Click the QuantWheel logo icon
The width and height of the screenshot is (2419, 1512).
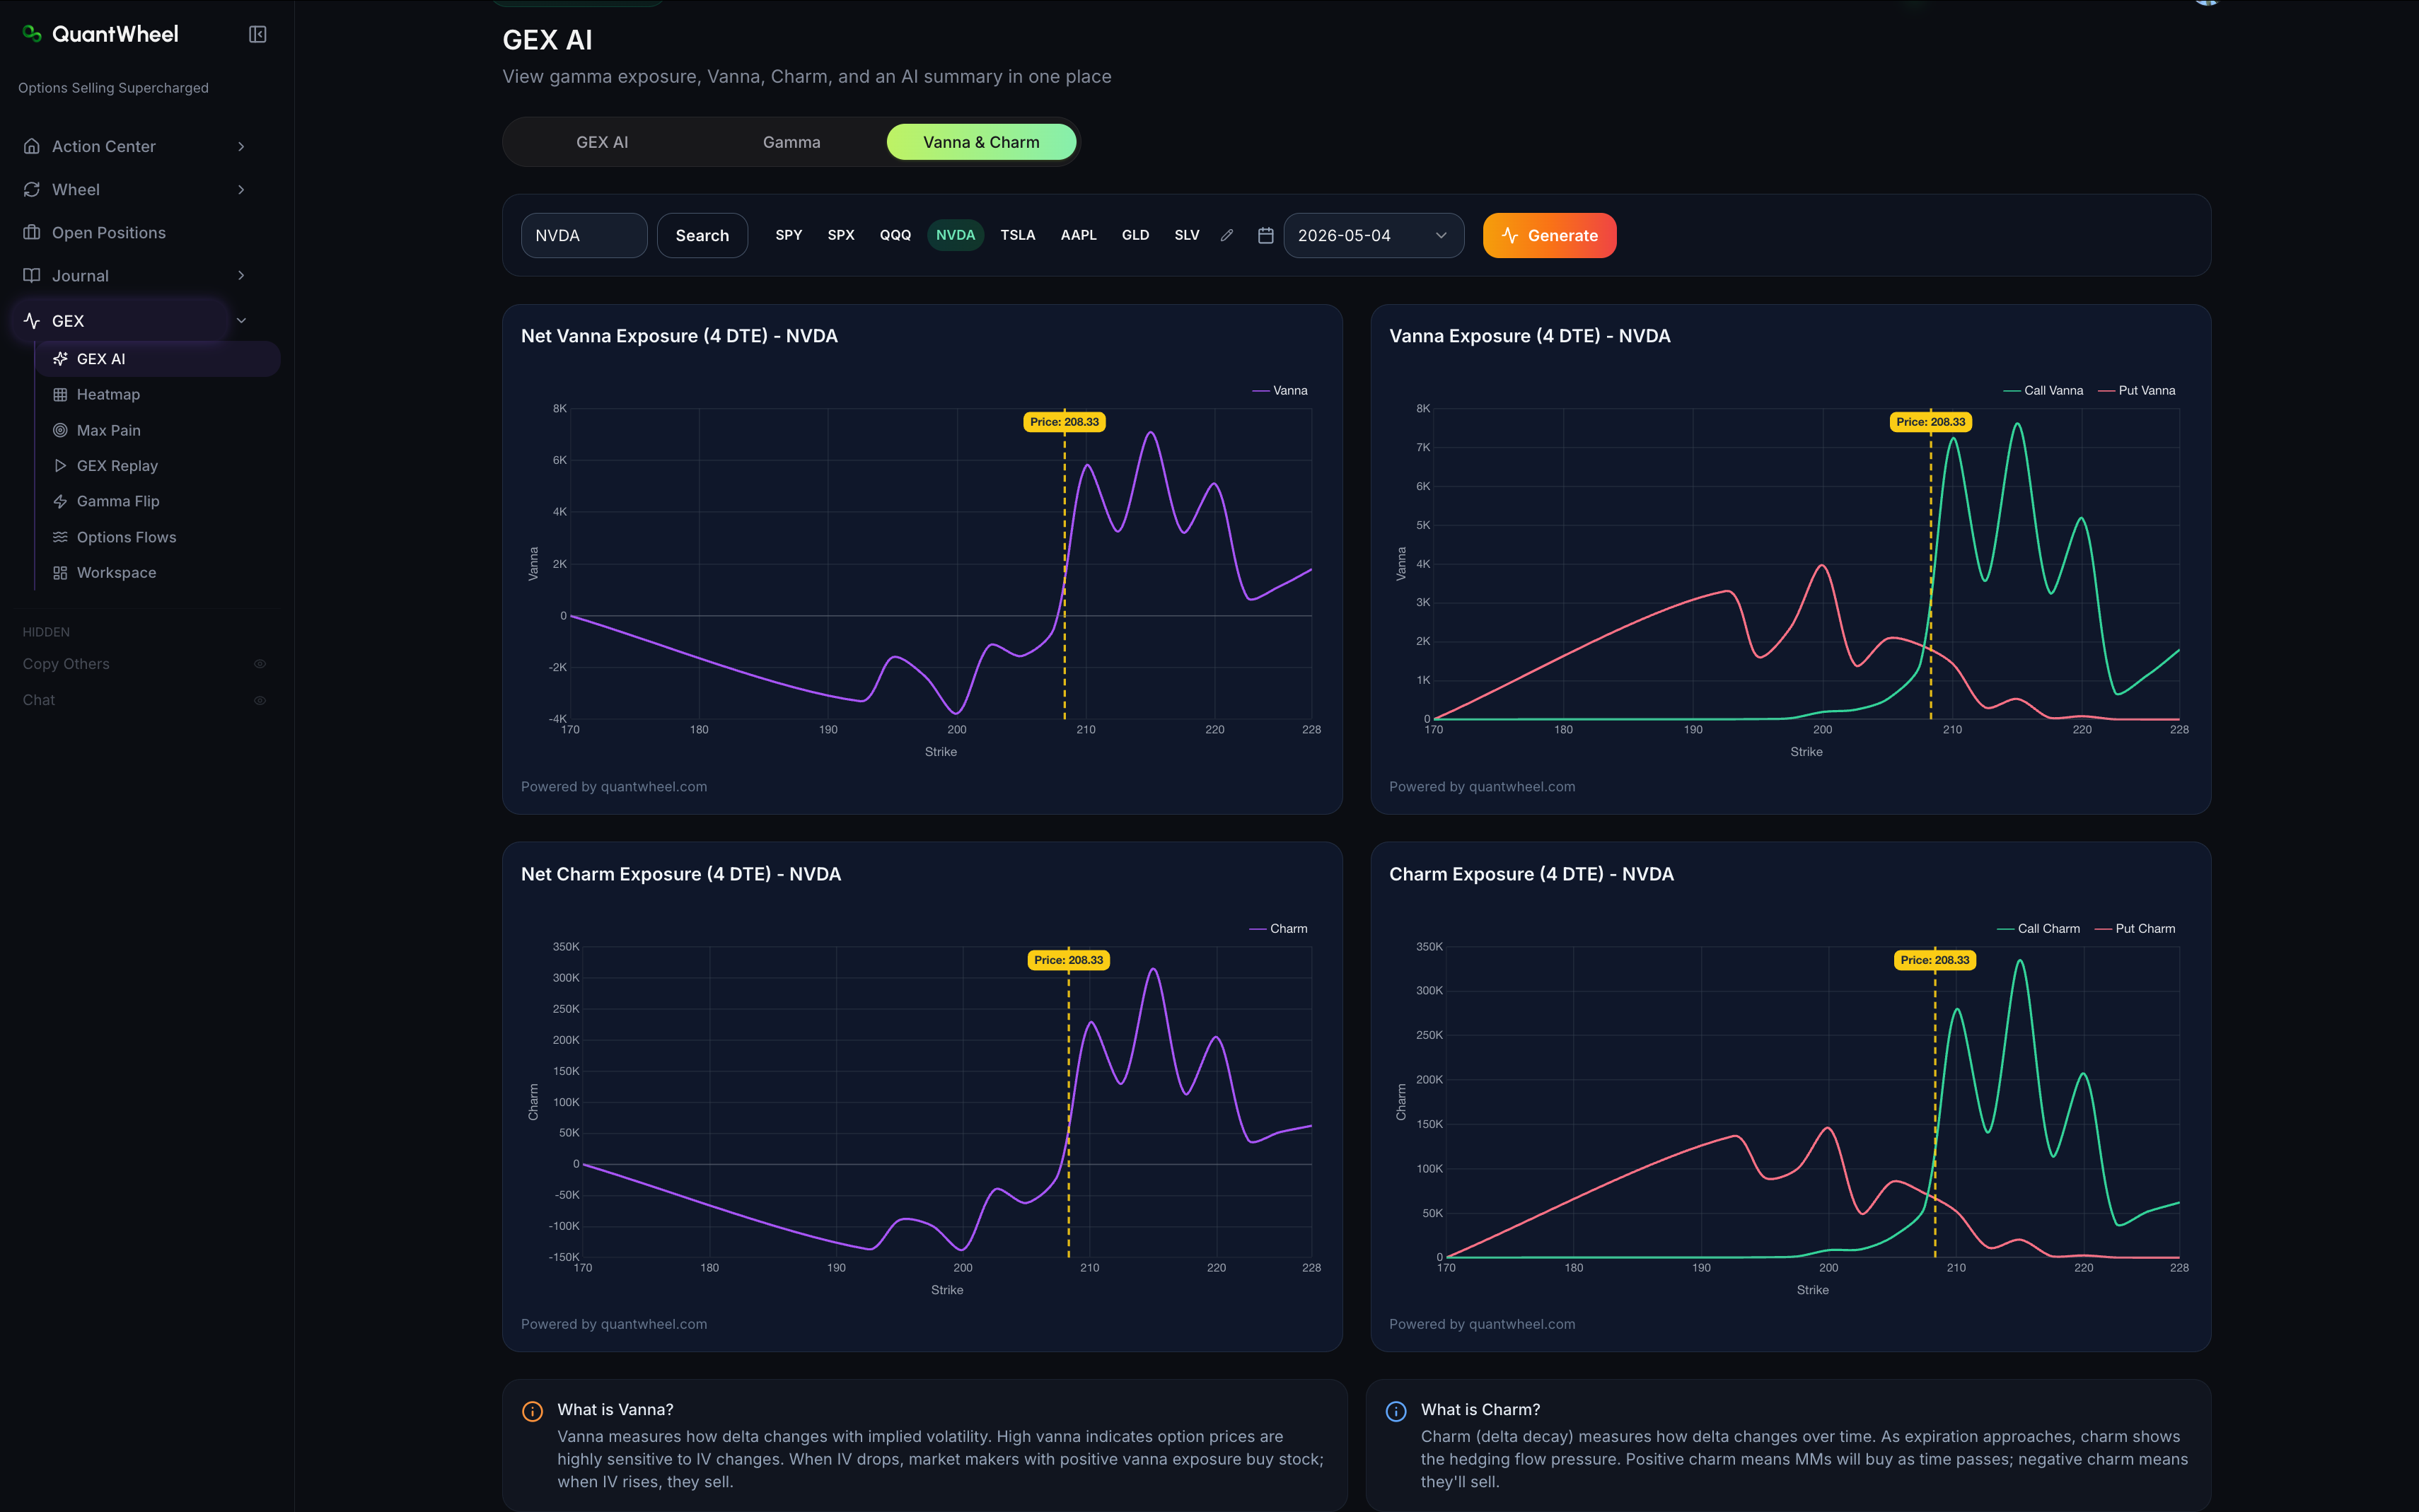pos(32,34)
